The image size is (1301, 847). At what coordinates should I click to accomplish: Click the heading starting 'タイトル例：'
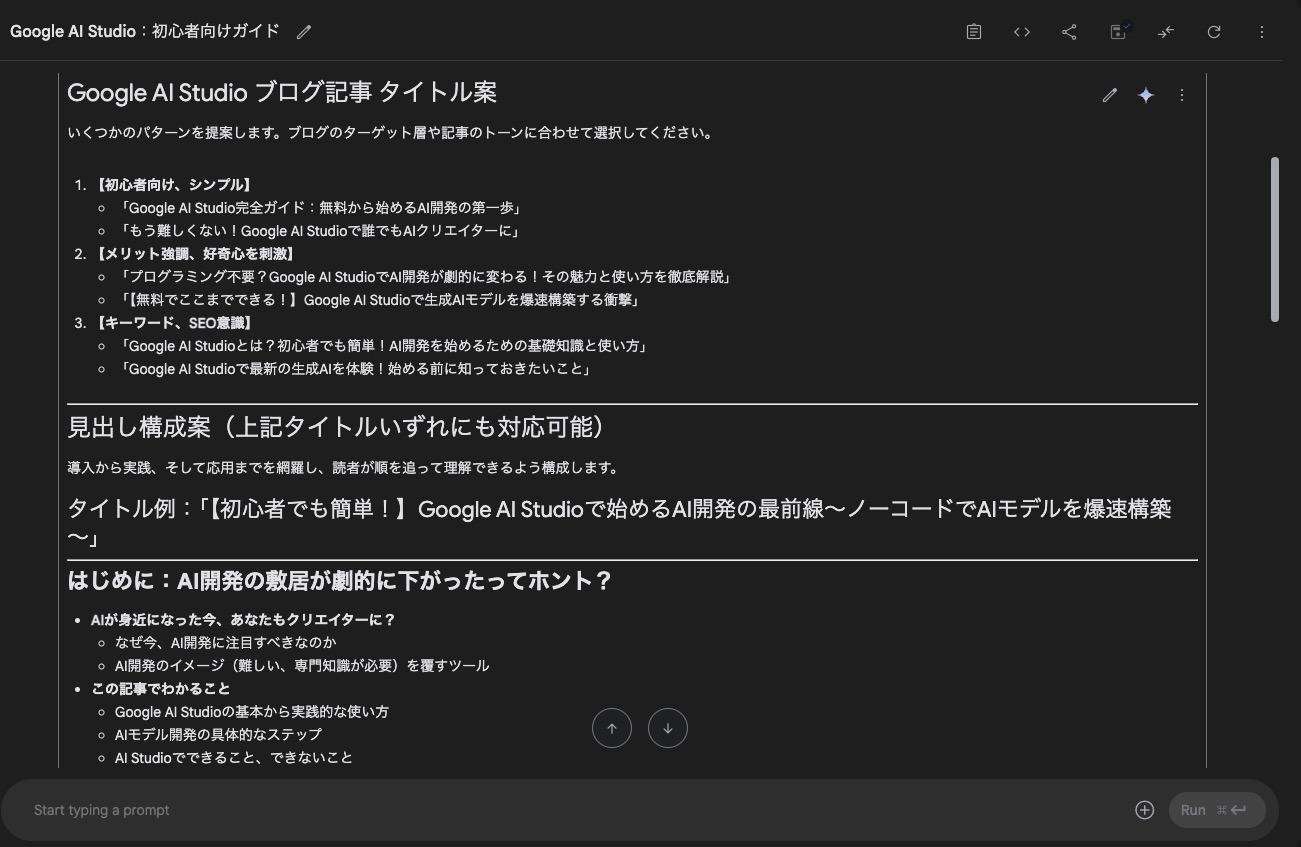[x=619, y=524]
